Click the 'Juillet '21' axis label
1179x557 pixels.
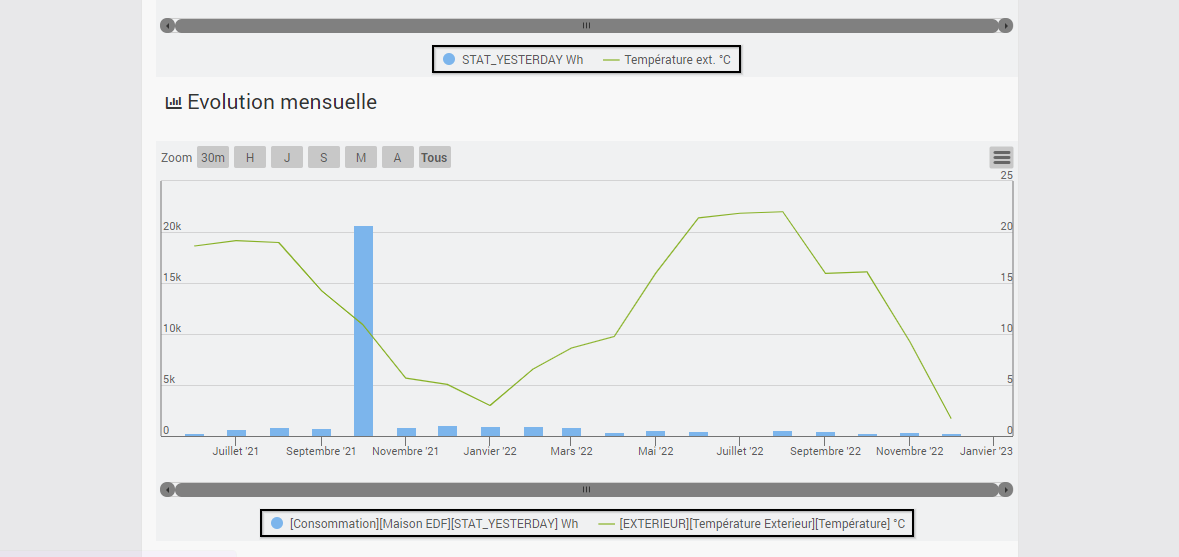pos(235,451)
